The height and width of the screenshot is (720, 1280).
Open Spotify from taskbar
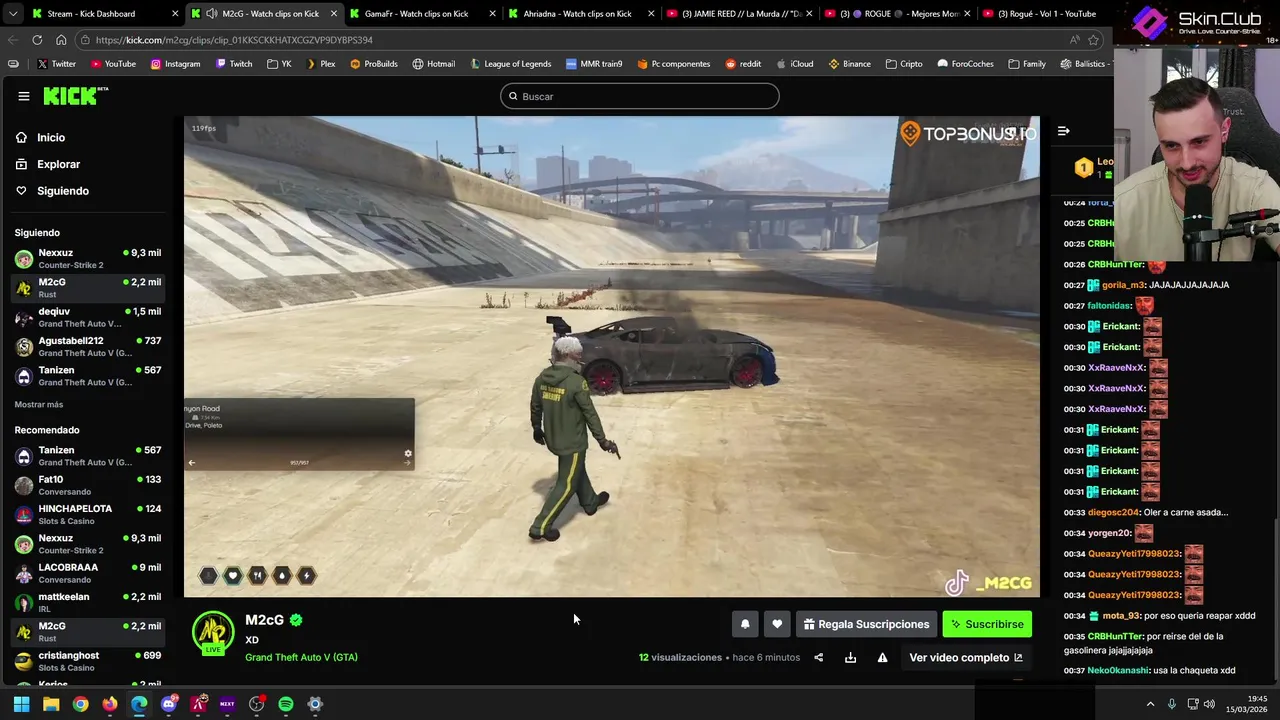click(x=286, y=704)
